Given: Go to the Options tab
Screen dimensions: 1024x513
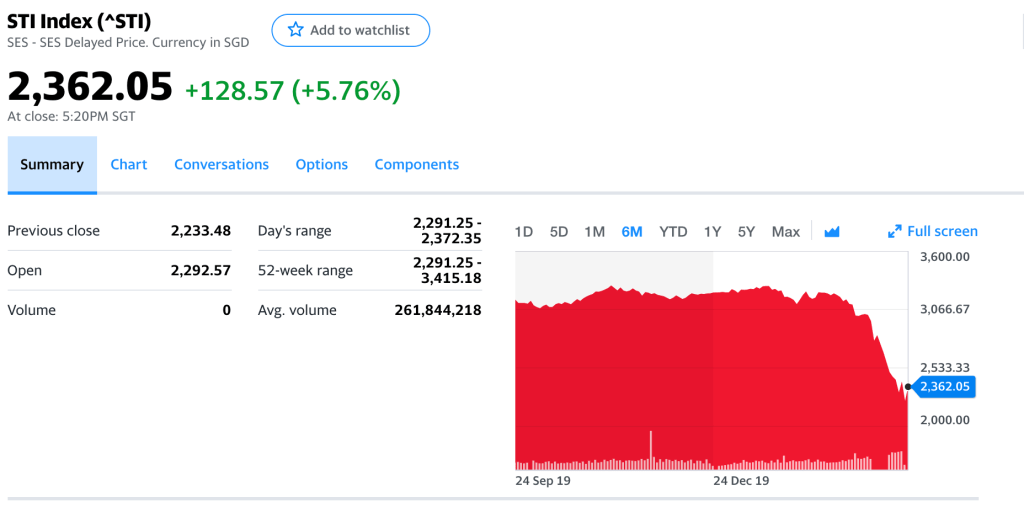Looking at the screenshot, I should pyautogui.click(x=321, y=164).
